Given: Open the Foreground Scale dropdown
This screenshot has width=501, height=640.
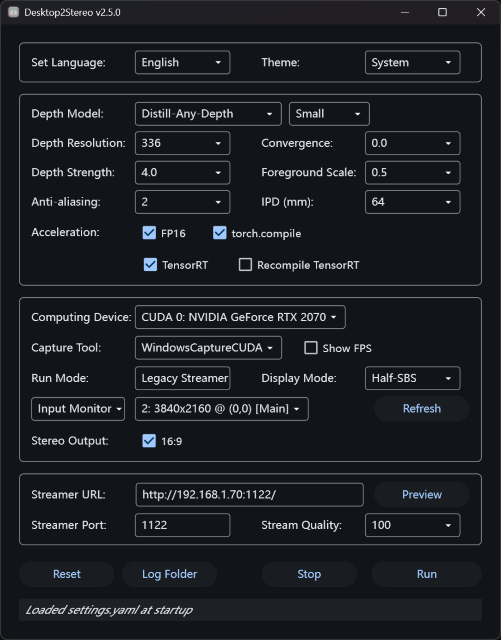Looking at the screenshot, I should (412, 173).
